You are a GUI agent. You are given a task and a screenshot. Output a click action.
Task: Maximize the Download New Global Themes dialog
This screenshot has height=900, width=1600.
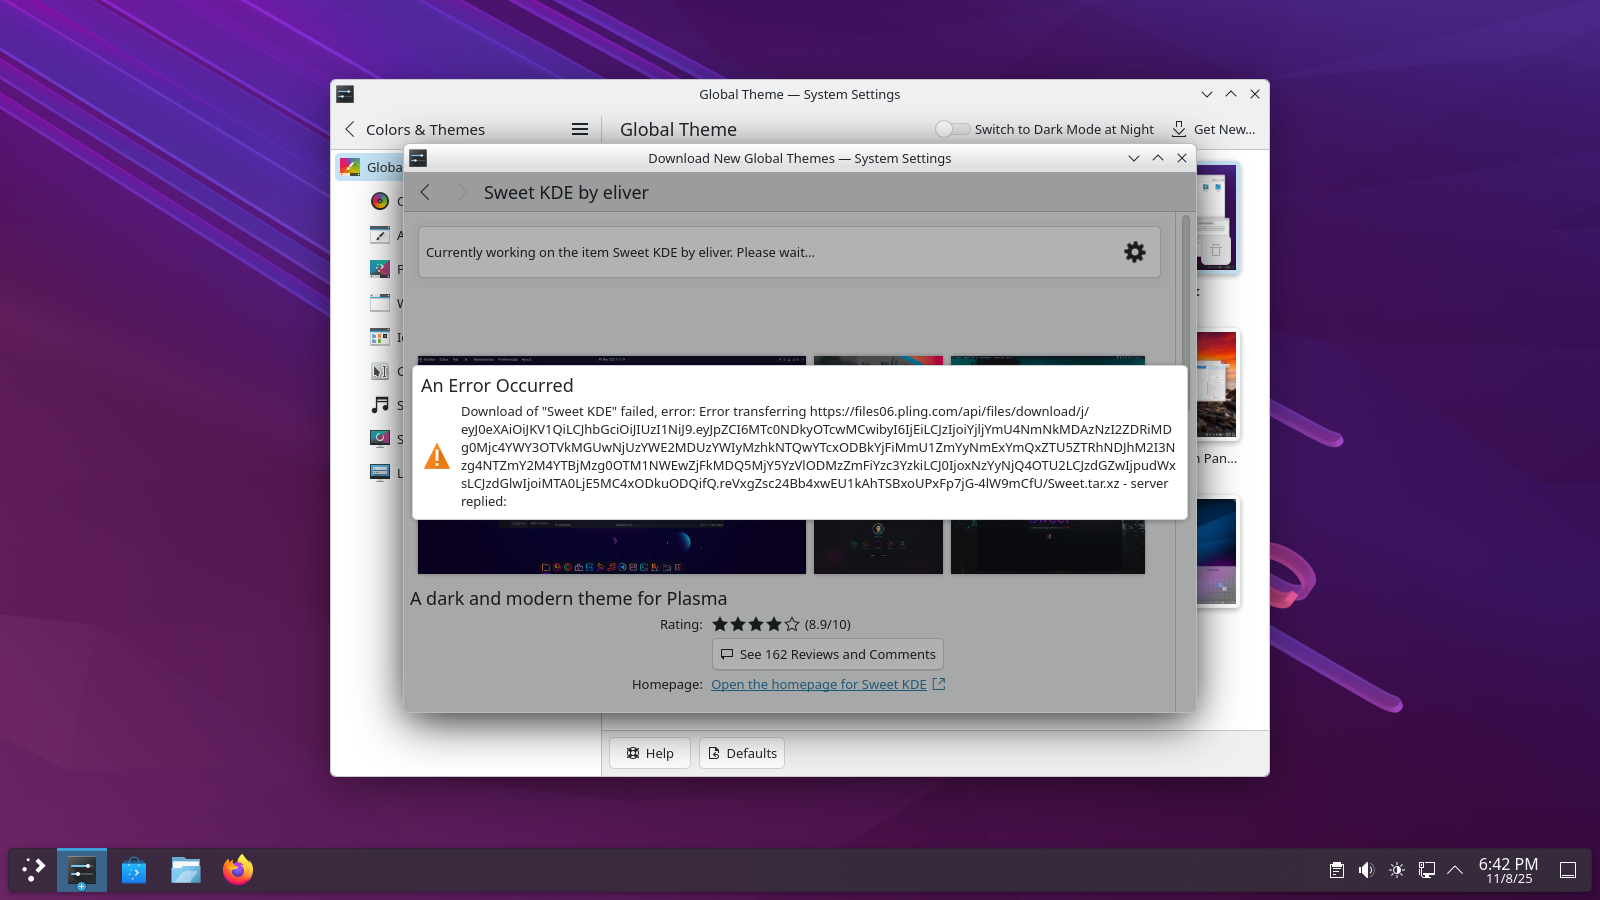tap(1158, 158)
